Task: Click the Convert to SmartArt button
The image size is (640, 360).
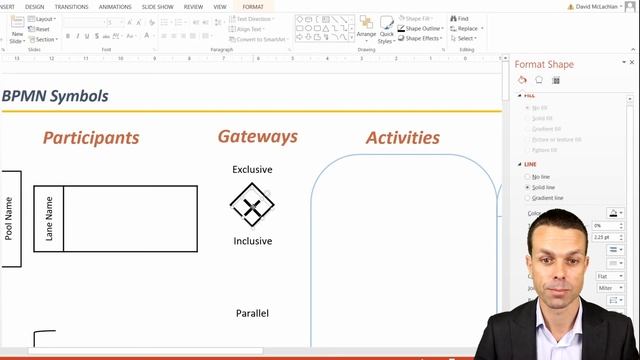Action: click(x=258, y=39)
